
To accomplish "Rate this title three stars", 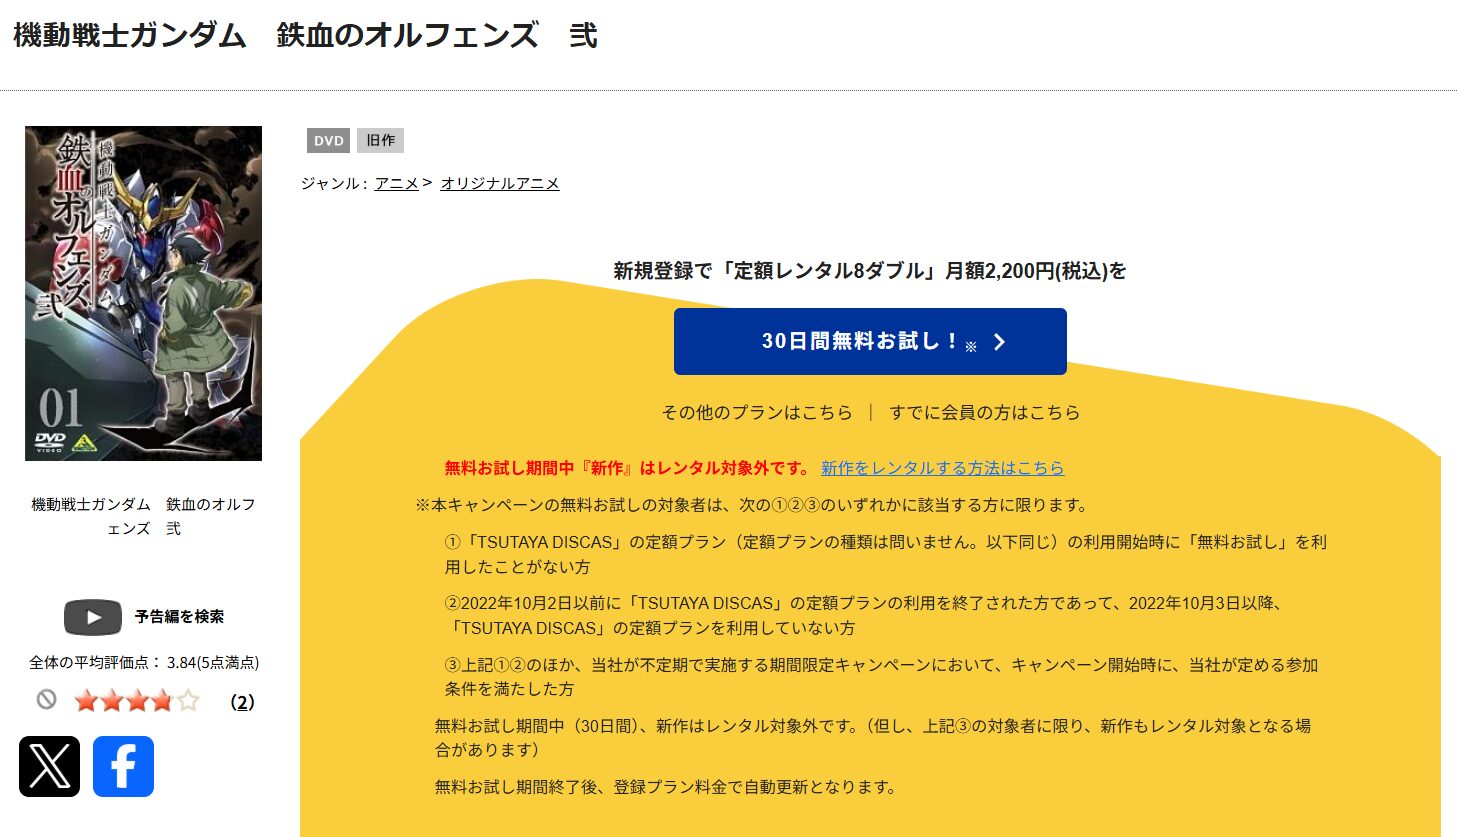I will (x=137, y=701).
